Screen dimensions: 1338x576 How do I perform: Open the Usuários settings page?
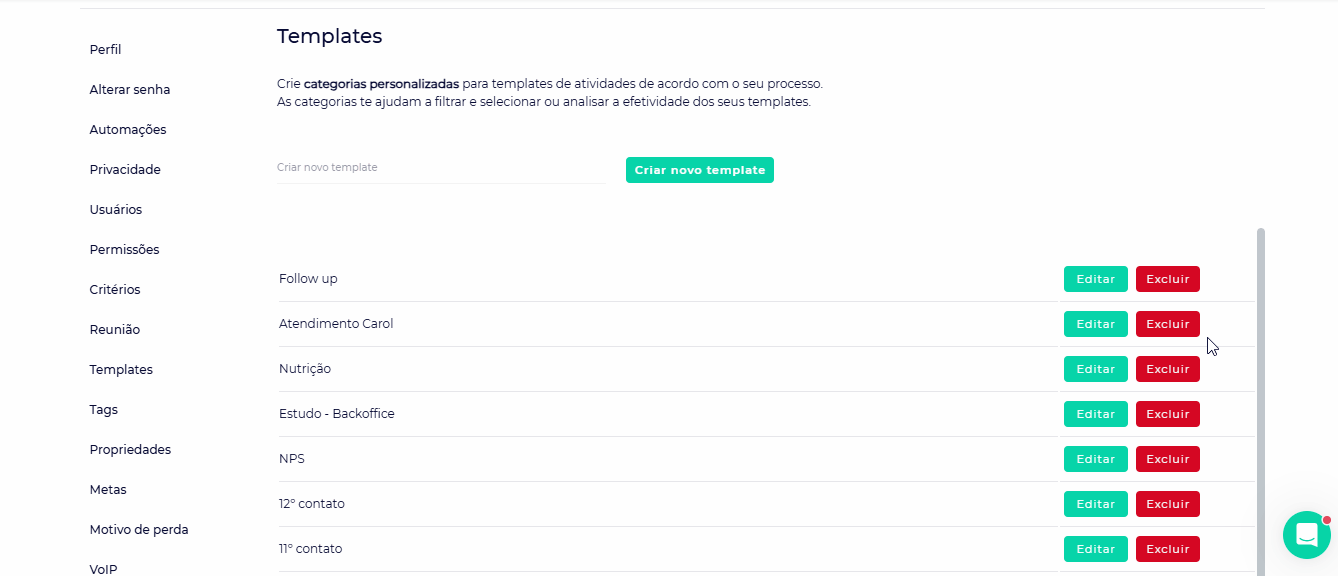coord(116,210)
